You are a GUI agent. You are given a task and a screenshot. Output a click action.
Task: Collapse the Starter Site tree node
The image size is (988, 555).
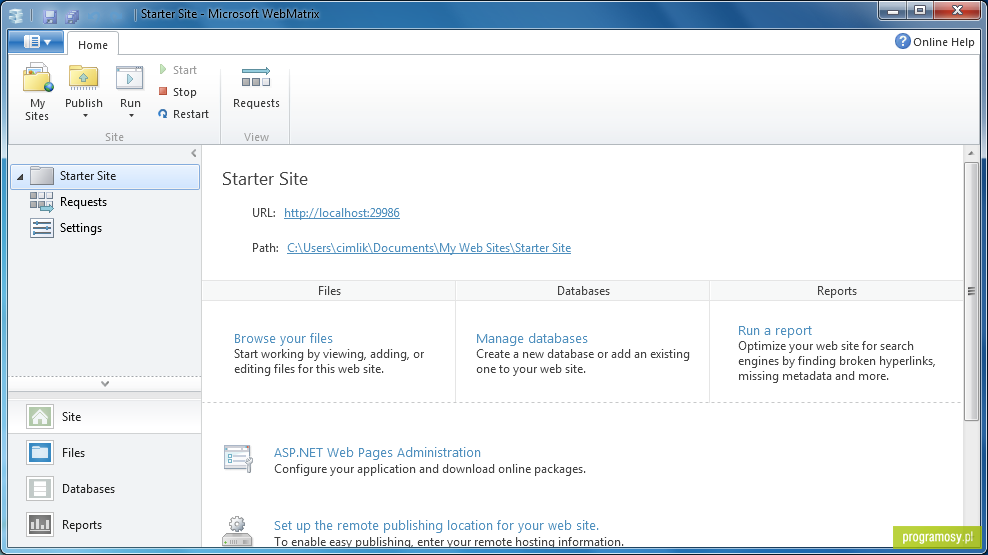(20, 177)
